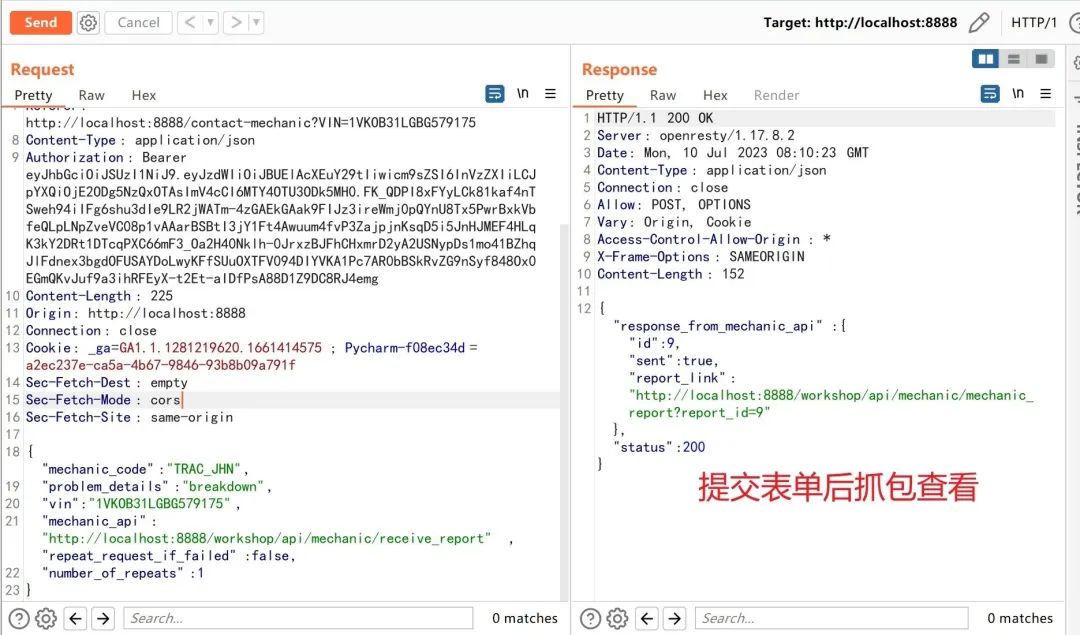
Task: Click the Request search field
Action: [298, 618]
